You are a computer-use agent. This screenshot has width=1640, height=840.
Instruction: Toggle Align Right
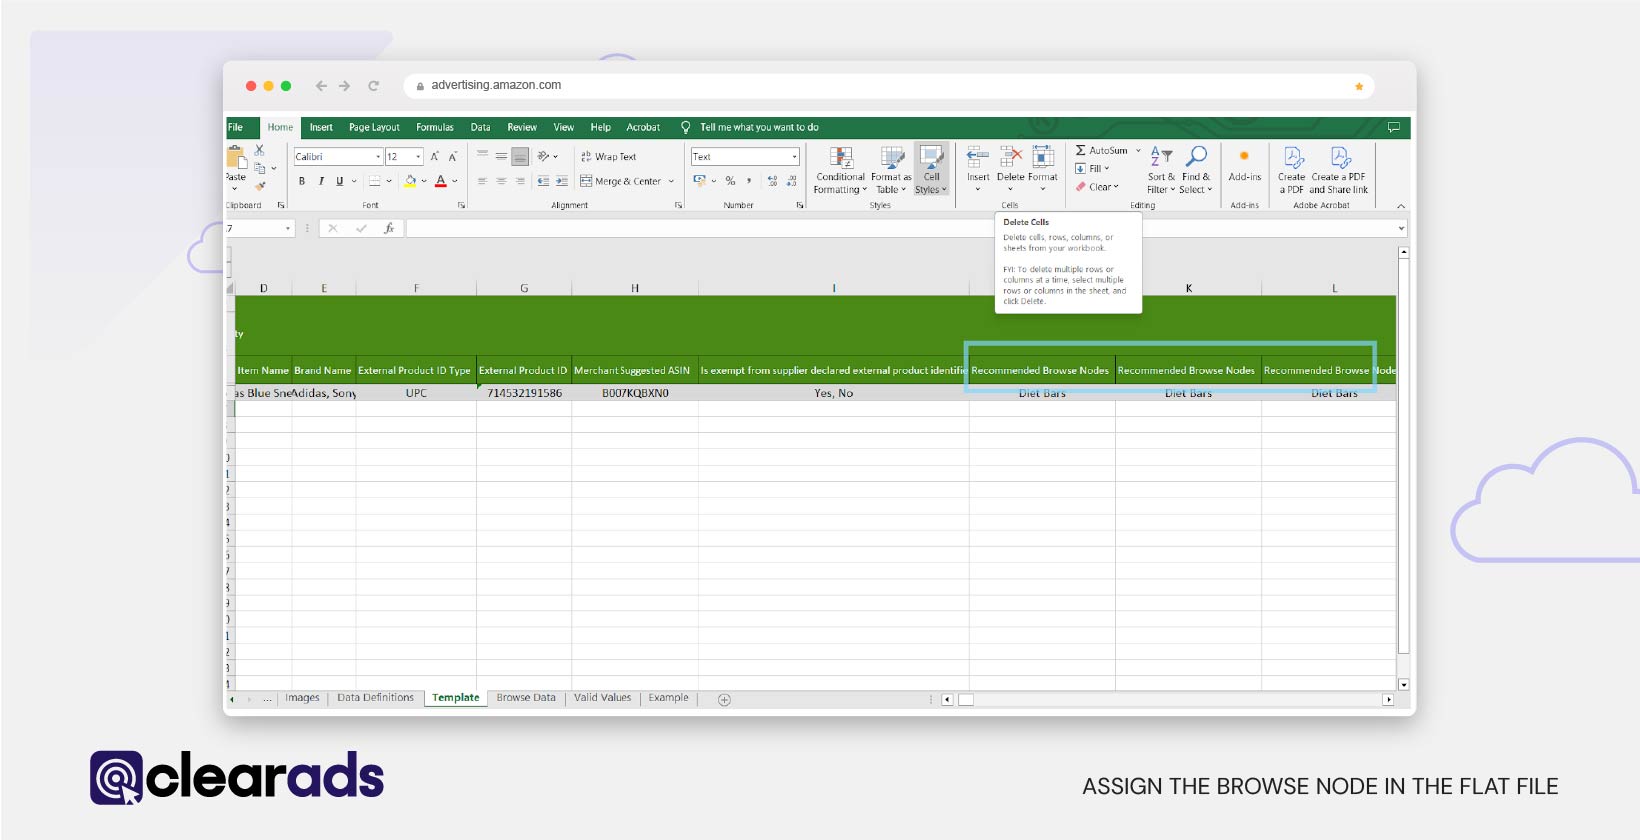pos(520,181)
